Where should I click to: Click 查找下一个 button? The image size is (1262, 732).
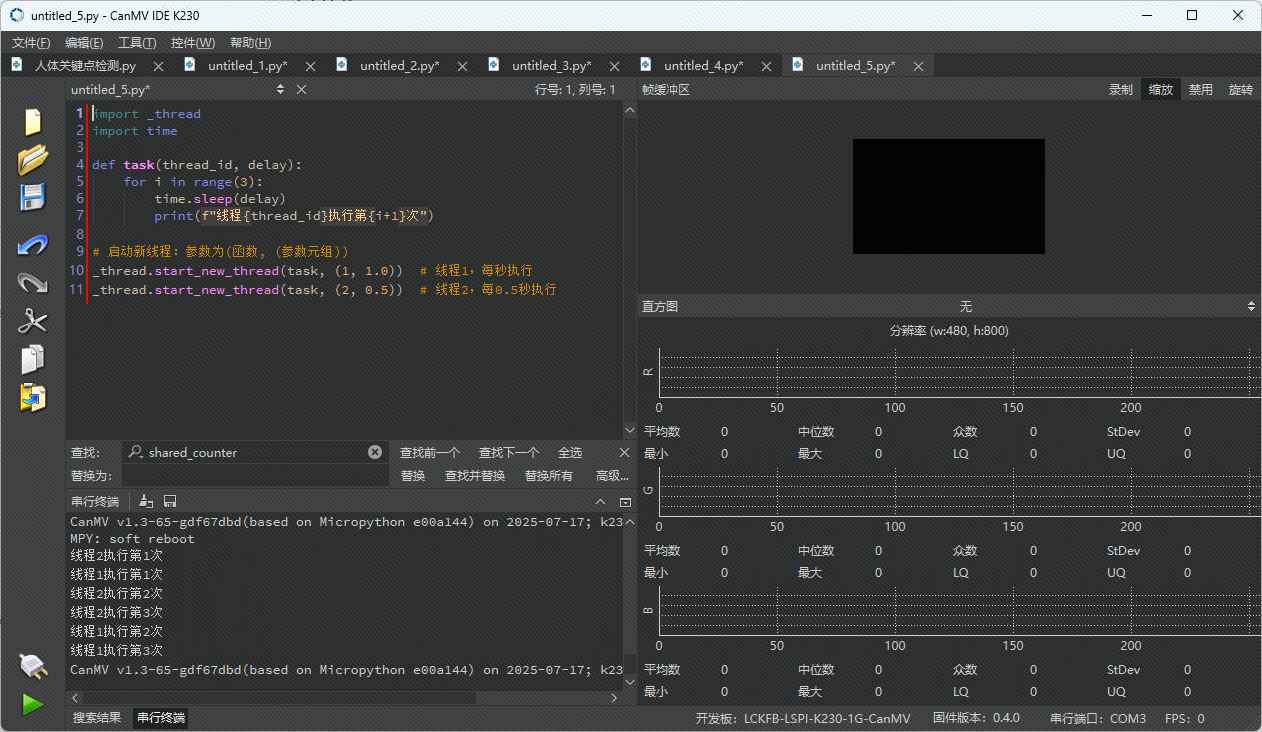point(509,453)
